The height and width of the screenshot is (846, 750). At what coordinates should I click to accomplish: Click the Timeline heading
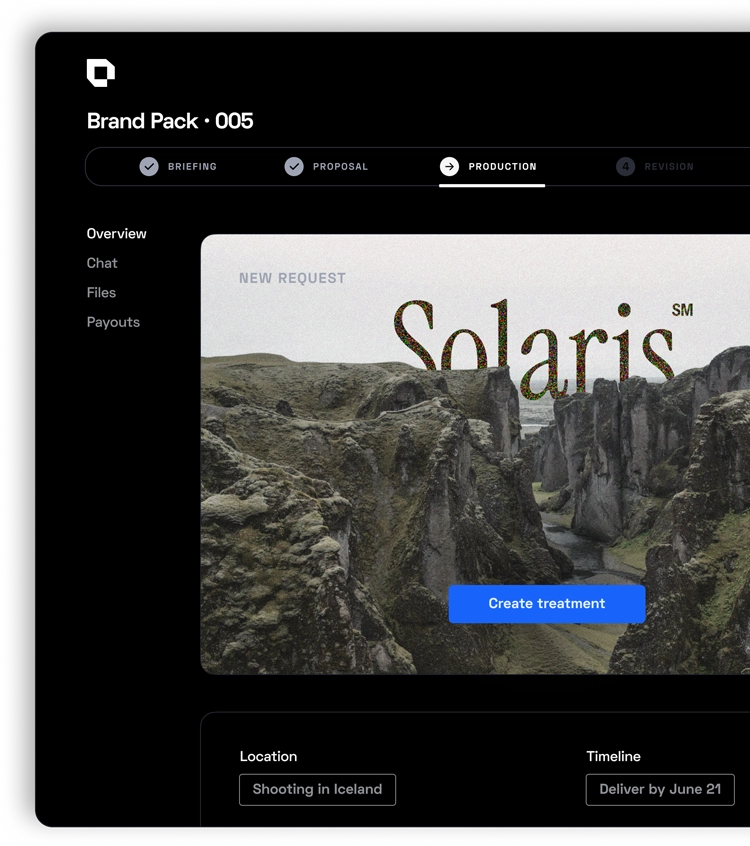click(x=613, y=756)
